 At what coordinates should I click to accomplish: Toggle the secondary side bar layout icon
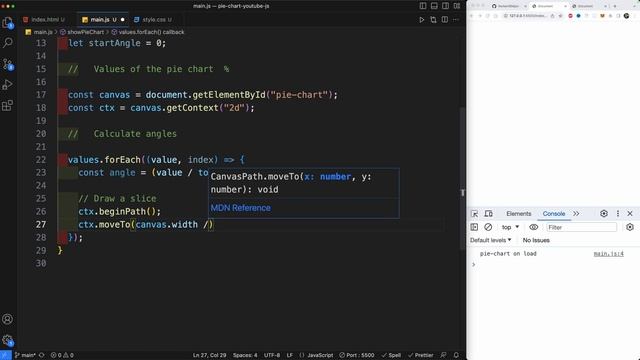coord(446,6)
